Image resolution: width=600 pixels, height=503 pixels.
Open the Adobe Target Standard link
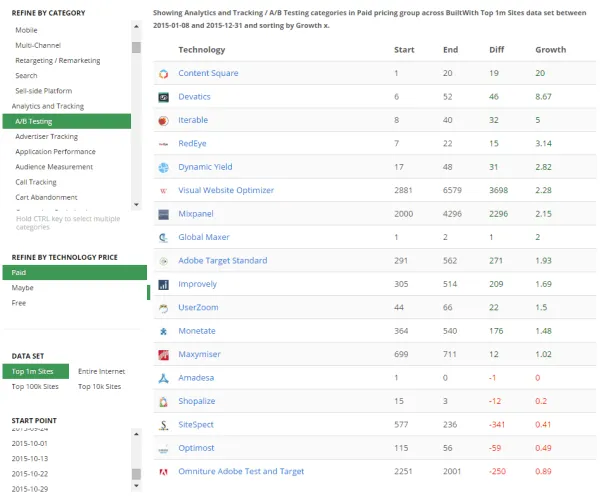[x=222, y=261]
